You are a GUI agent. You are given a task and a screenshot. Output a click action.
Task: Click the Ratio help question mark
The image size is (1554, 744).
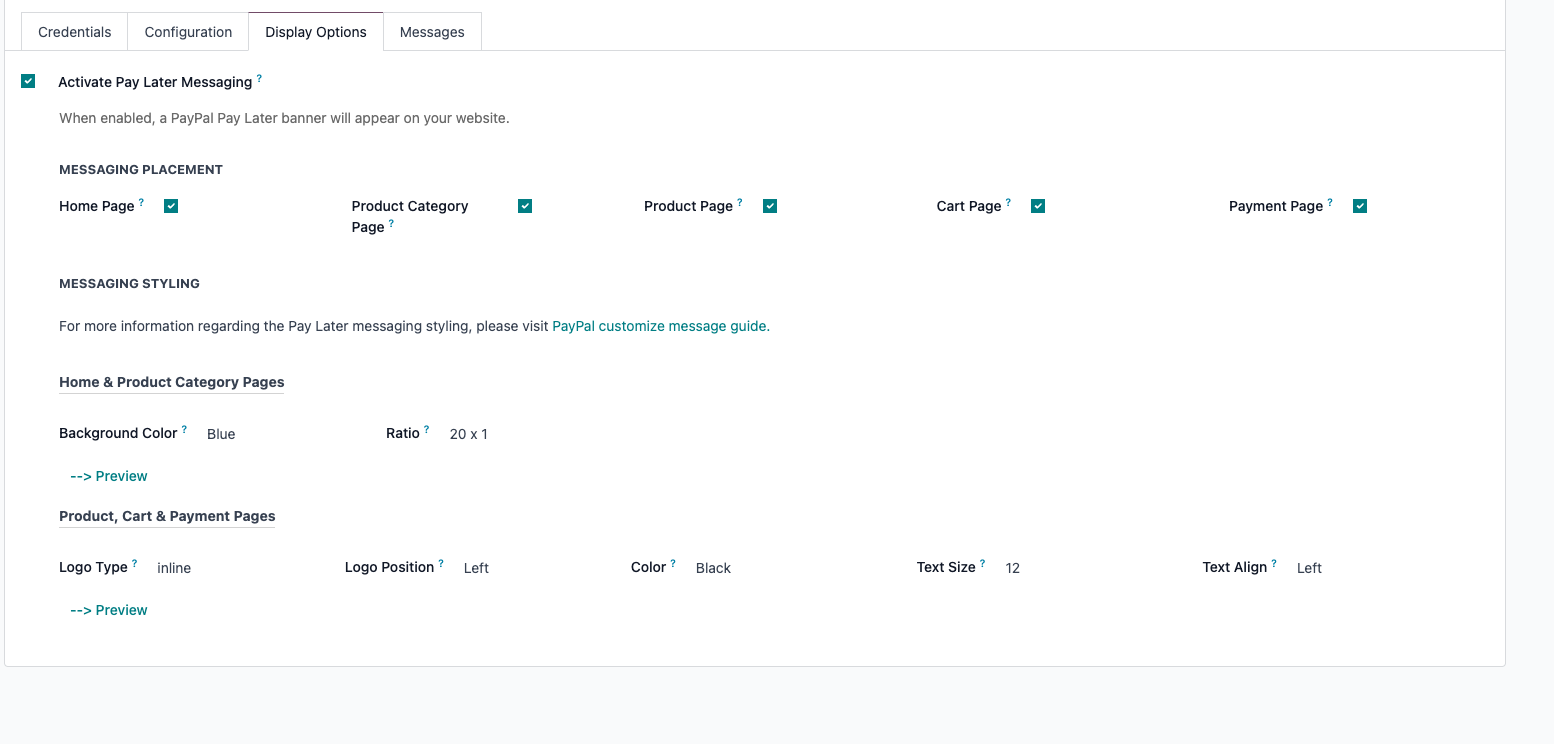[427, 429]
